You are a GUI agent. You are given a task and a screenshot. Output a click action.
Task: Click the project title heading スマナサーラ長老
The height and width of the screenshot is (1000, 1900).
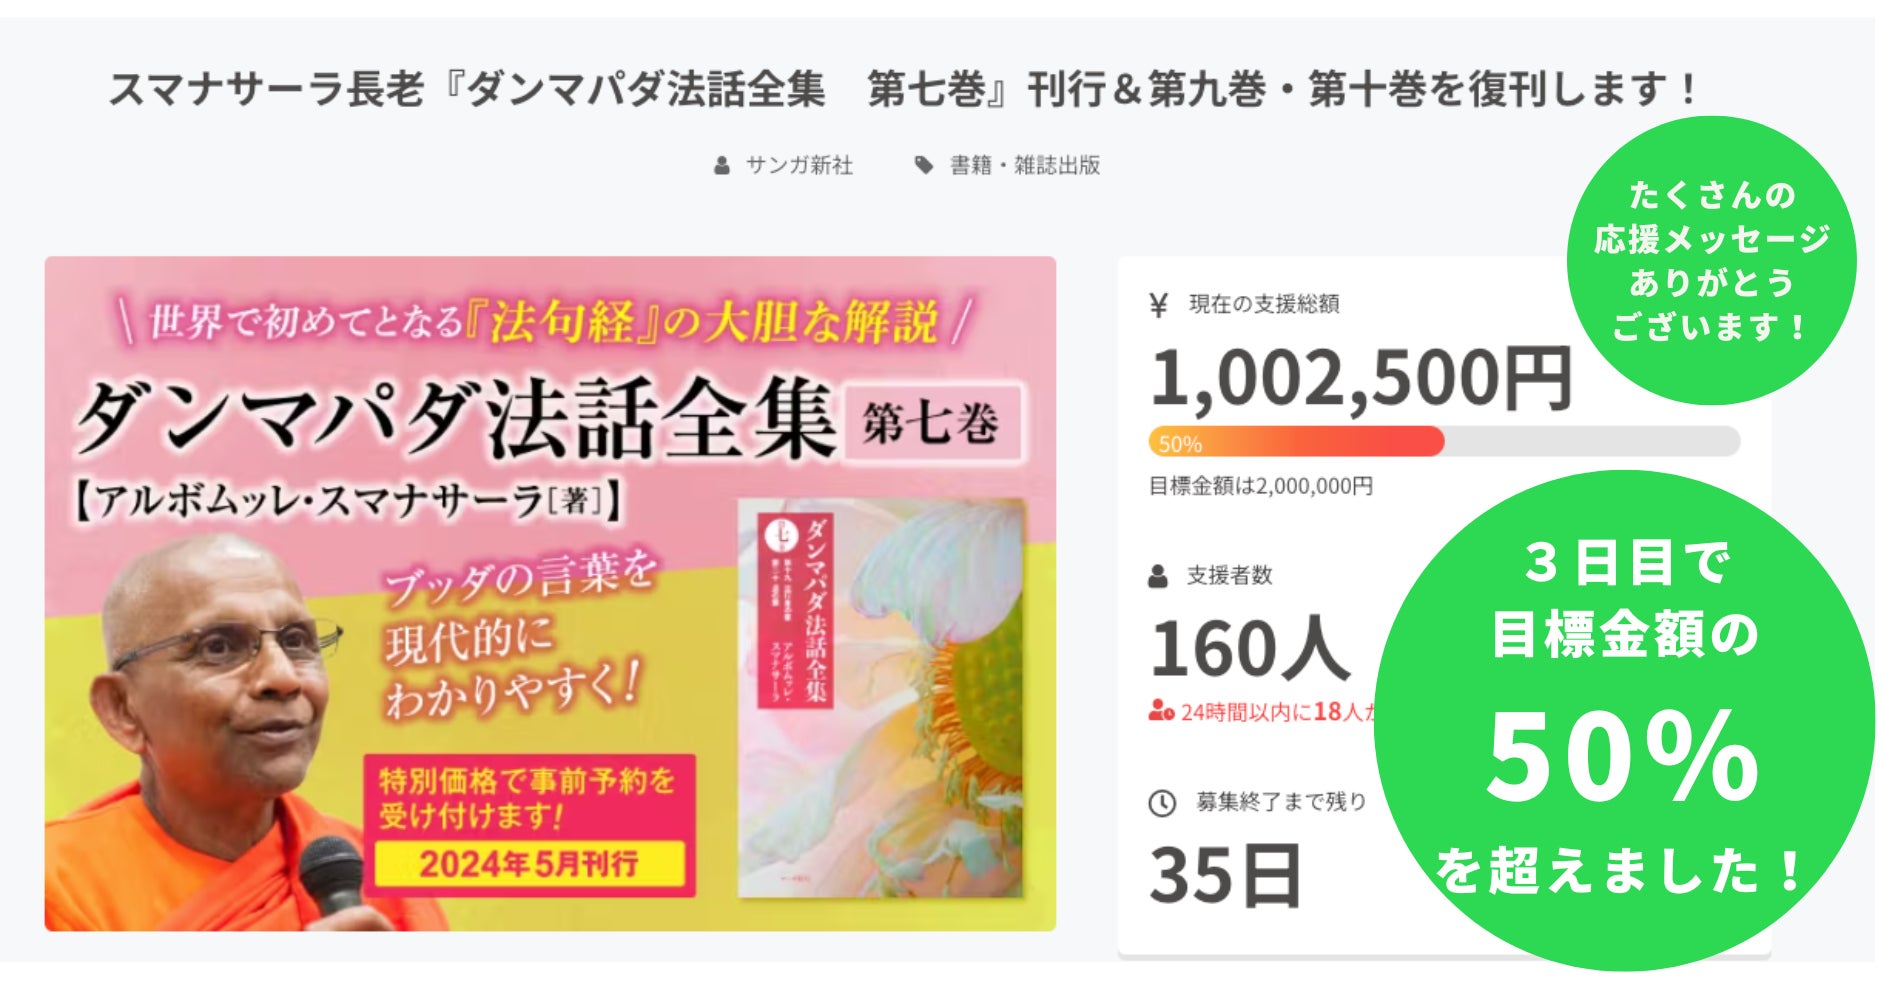click(900, 90)
